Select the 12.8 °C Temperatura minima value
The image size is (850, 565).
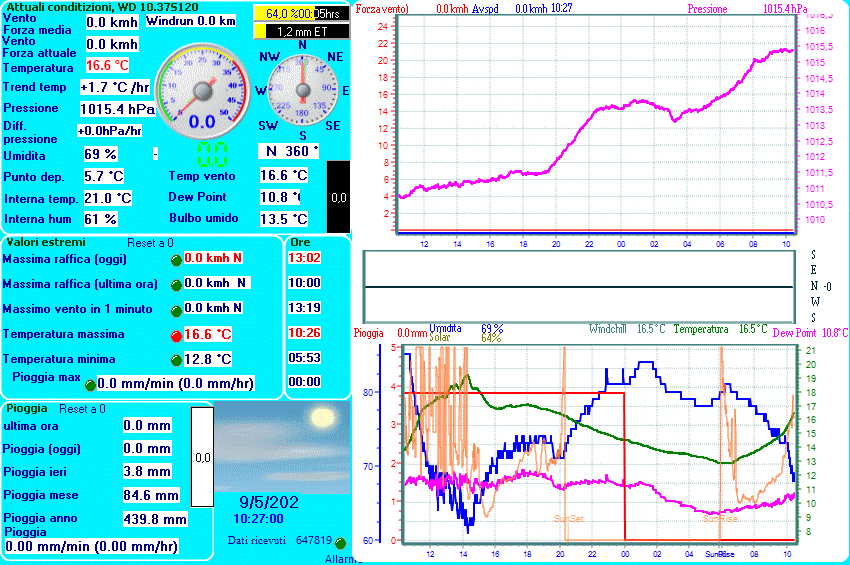pyautogui.click(x=208, y=359)
